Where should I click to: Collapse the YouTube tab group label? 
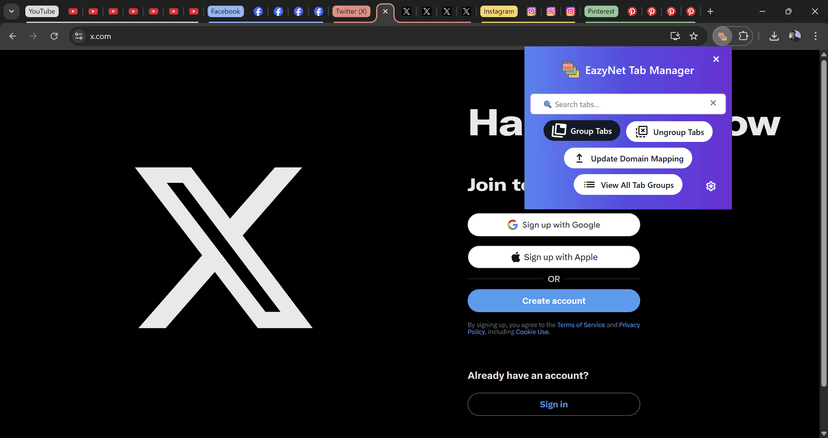[x=42, y=11]
